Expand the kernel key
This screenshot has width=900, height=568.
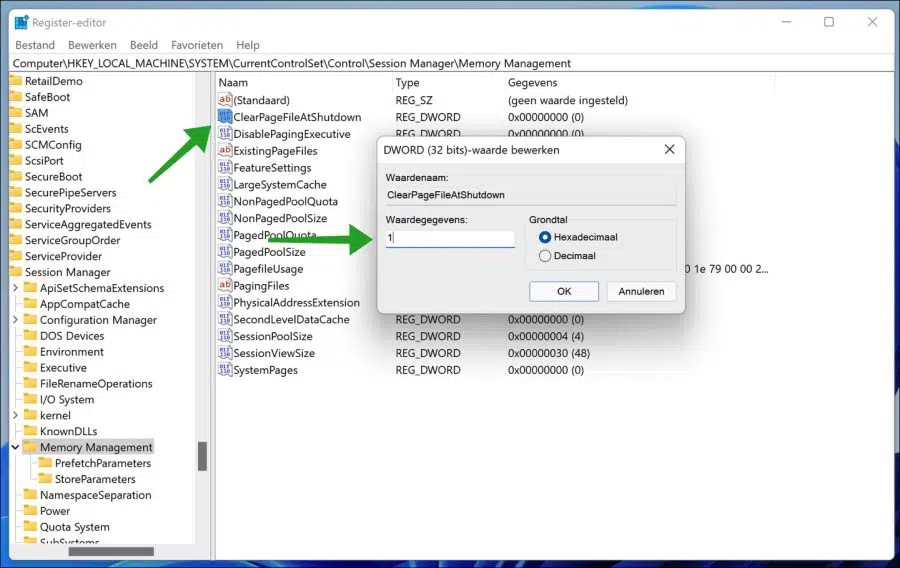coord(15,415)
